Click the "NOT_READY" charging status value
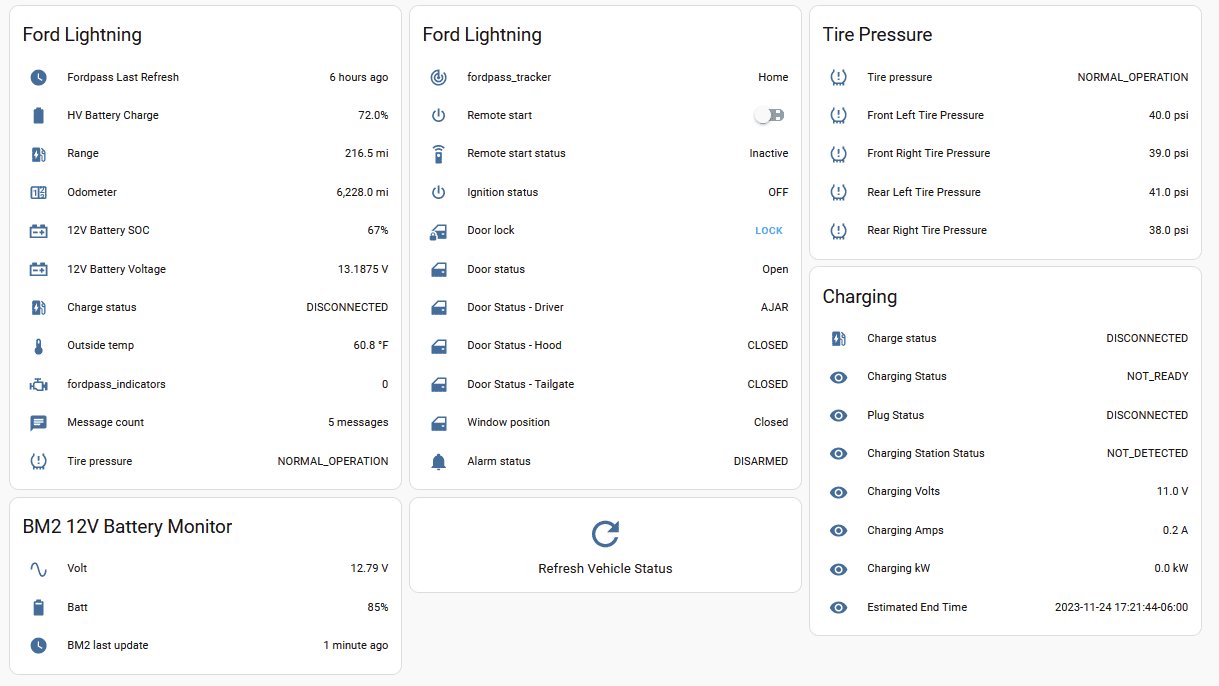 coord(1157,377)
